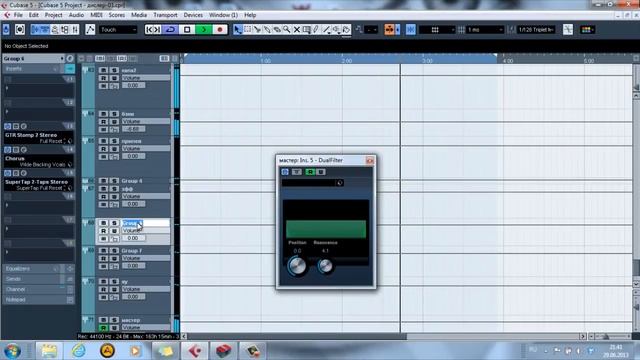Toggle power on Chorus insert

point(7,150)
